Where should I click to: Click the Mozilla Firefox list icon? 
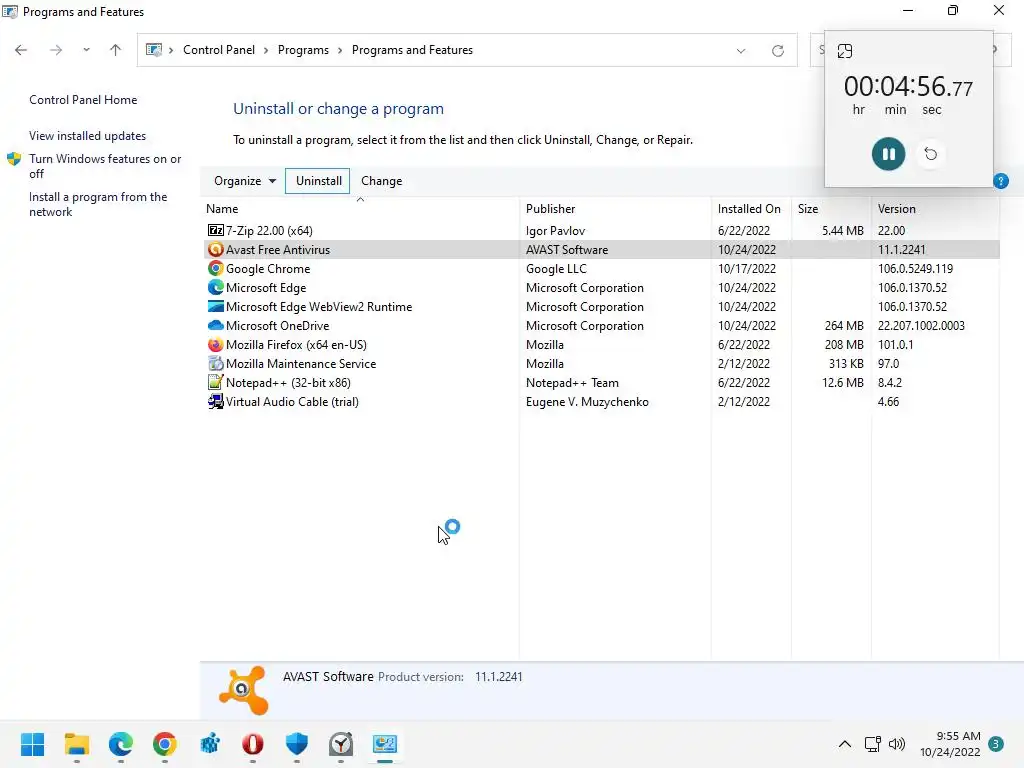(216, 344)
